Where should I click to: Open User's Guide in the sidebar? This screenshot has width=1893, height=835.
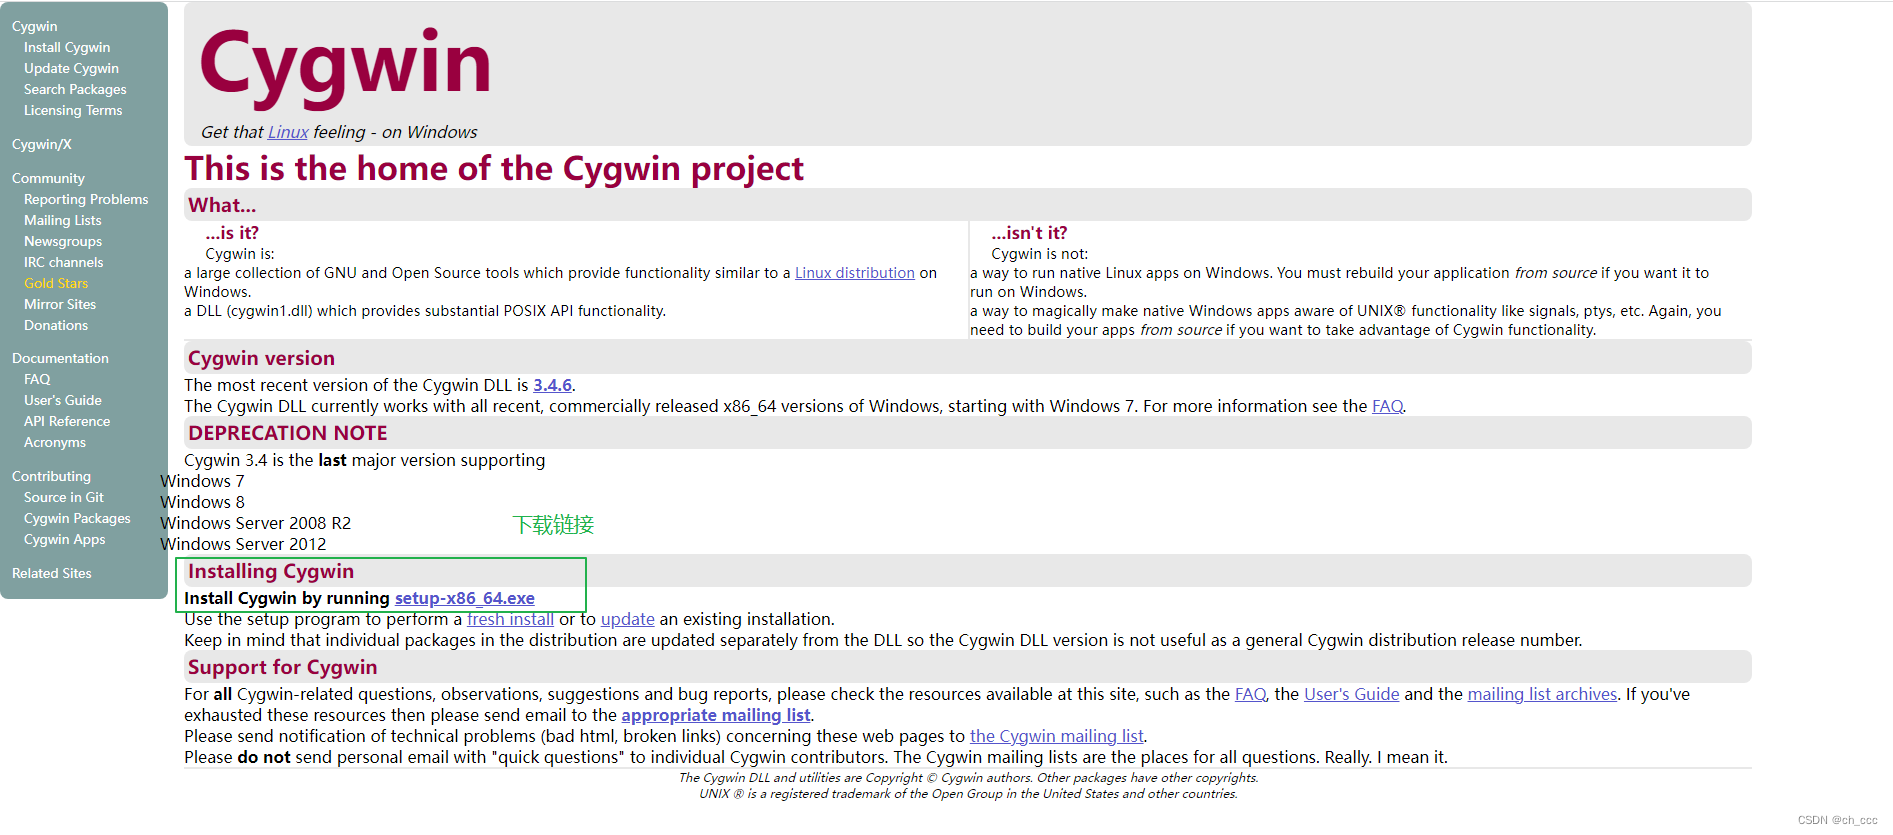point(63,400)
